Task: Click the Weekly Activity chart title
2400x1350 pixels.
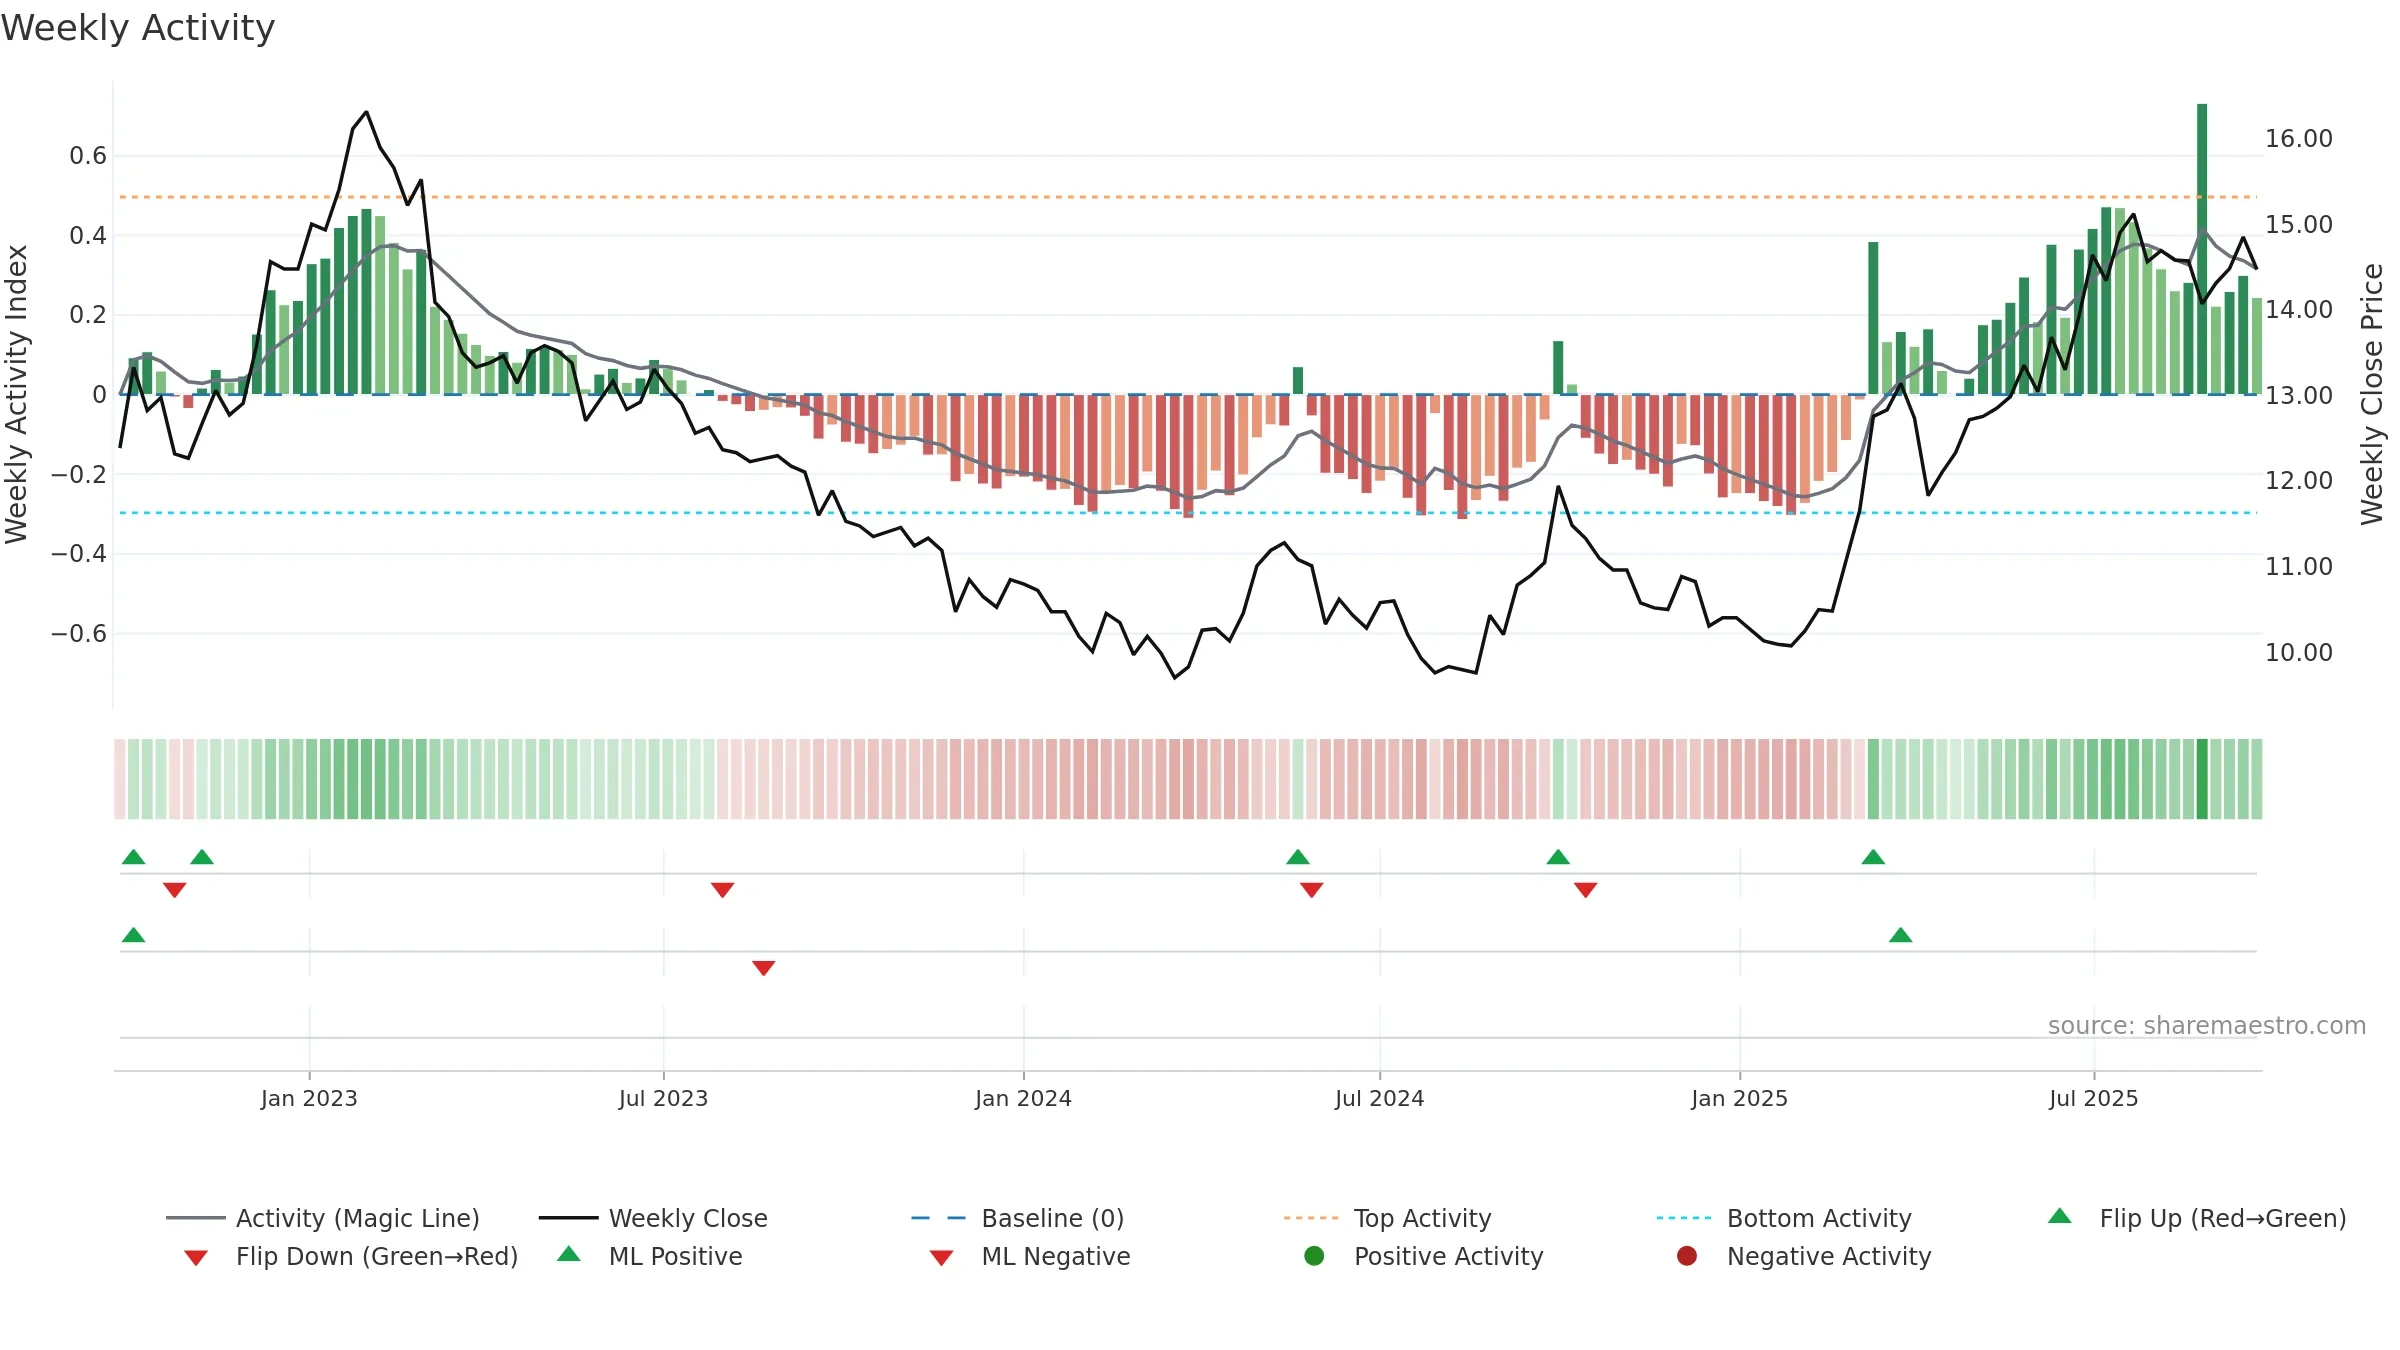Action: (138, 28)
